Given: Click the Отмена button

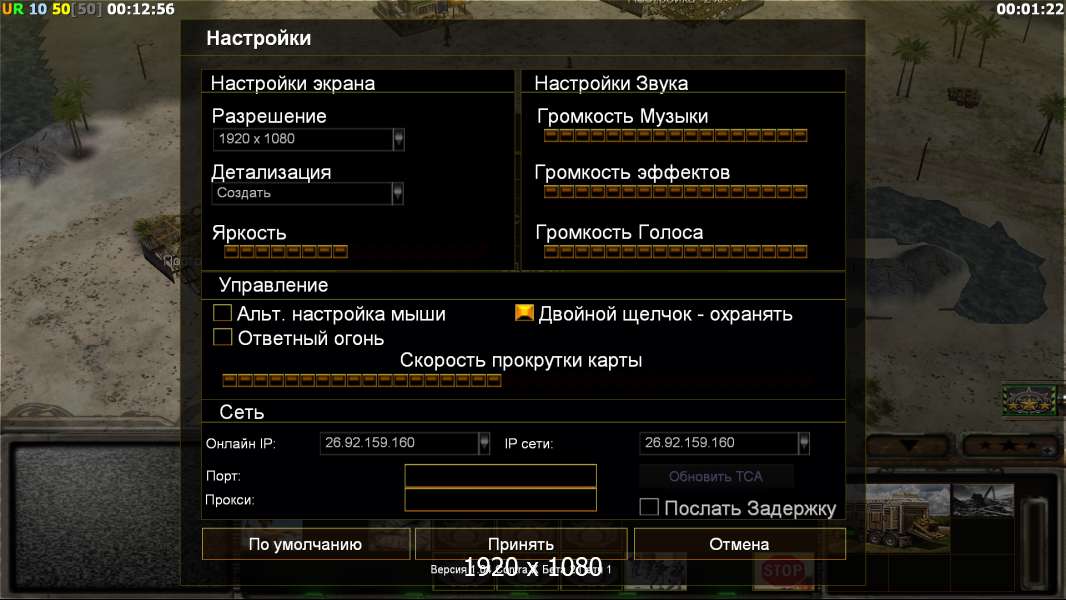Looking at the screenshot, I should [x=740, y=544].
